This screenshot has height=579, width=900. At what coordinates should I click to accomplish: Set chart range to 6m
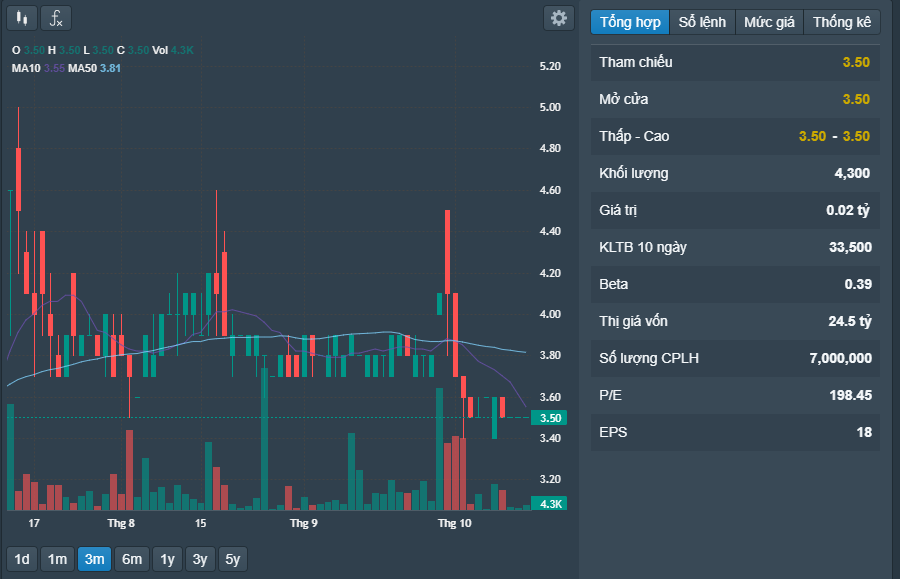coord(132,559)
